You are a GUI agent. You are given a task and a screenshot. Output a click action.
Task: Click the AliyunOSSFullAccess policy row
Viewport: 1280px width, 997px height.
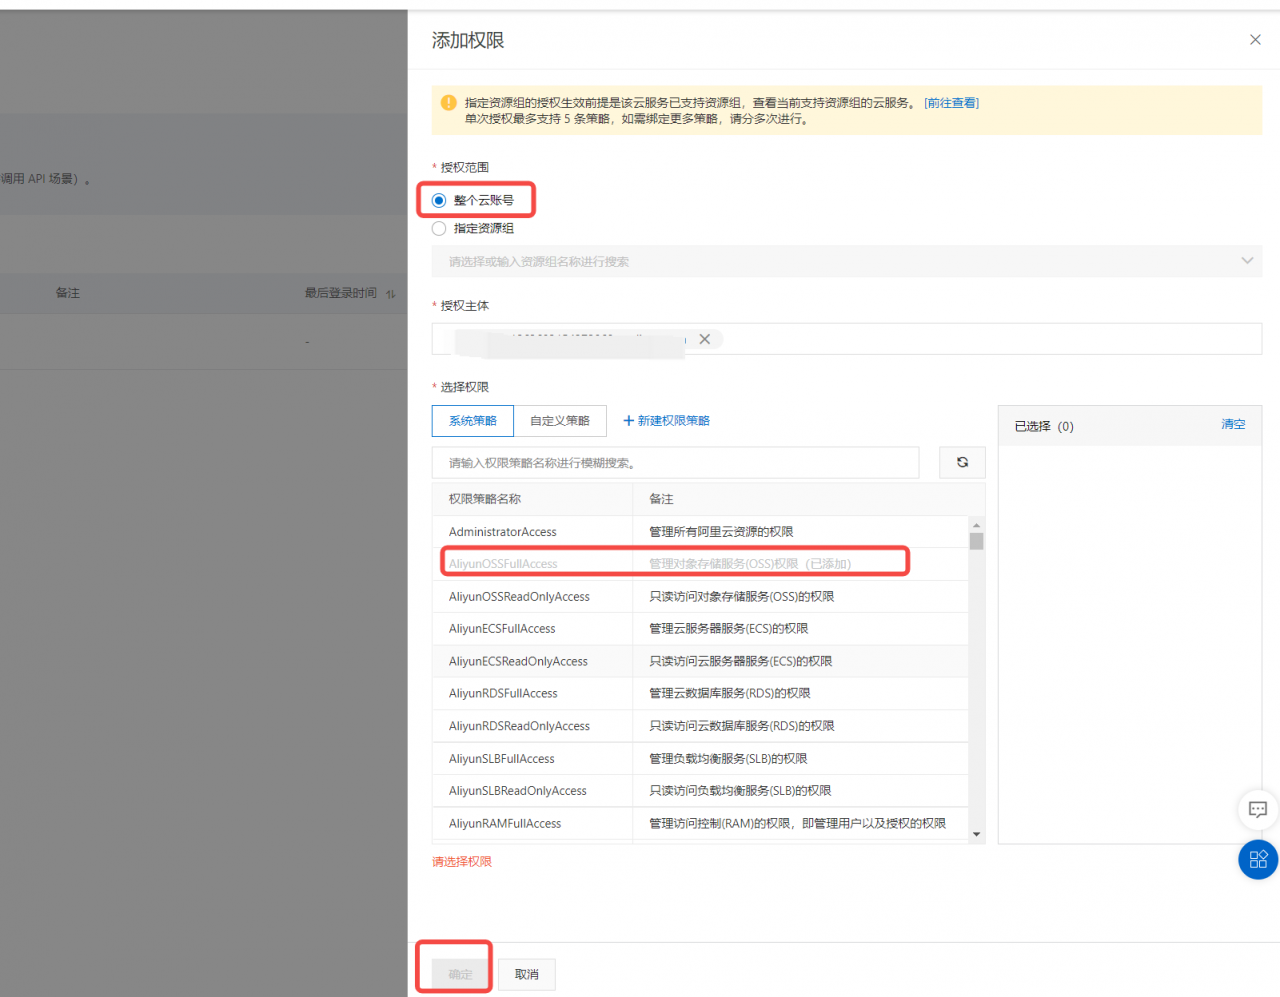[700, 564]
